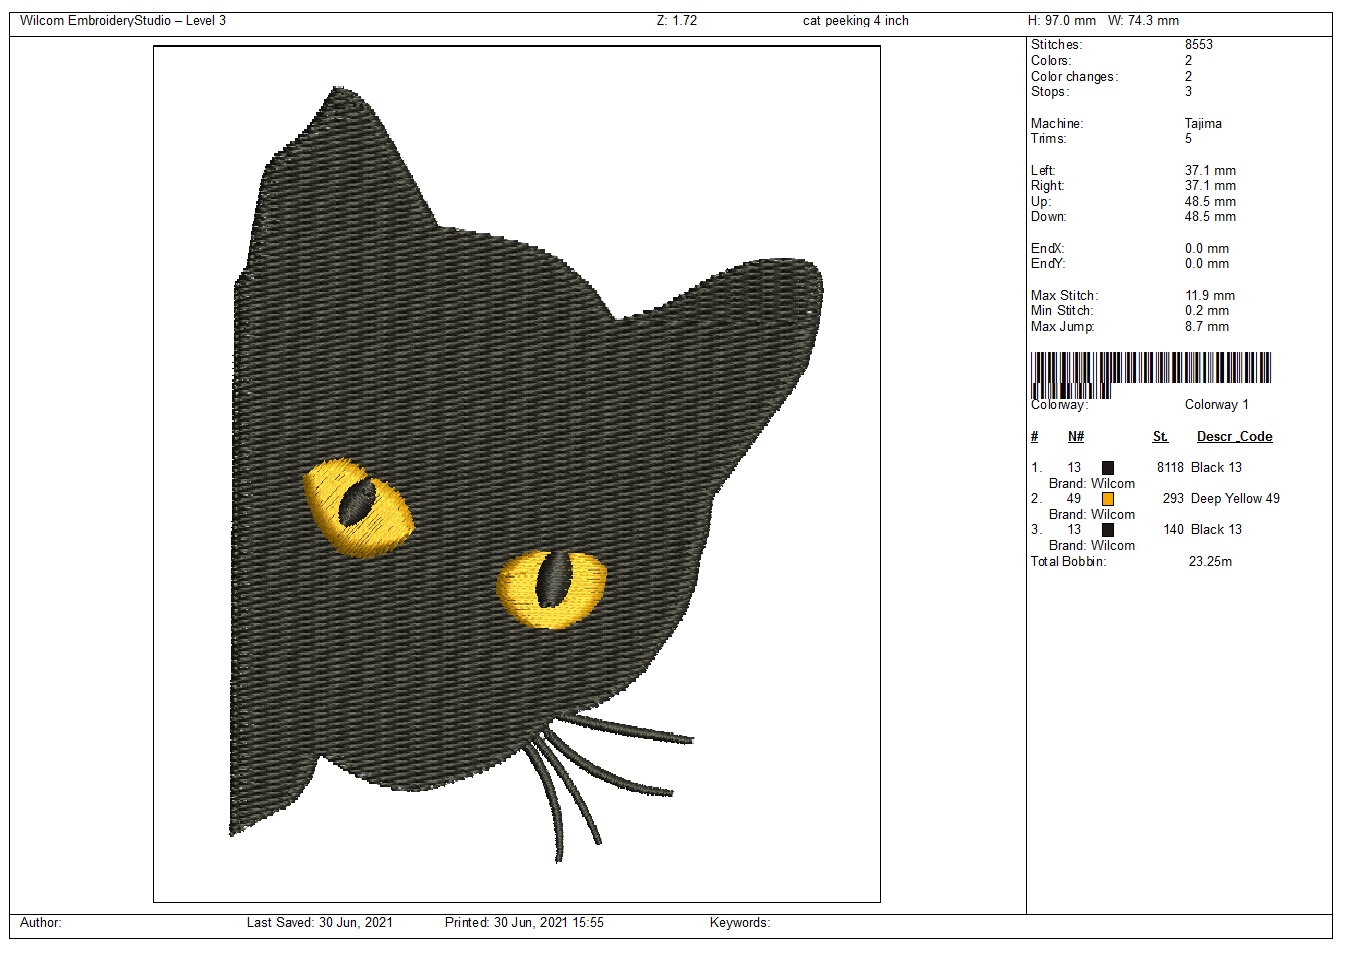Click the Total Bobbin value 23.25m
This screenshot has height=957, width=1353.
[1210, 562]
